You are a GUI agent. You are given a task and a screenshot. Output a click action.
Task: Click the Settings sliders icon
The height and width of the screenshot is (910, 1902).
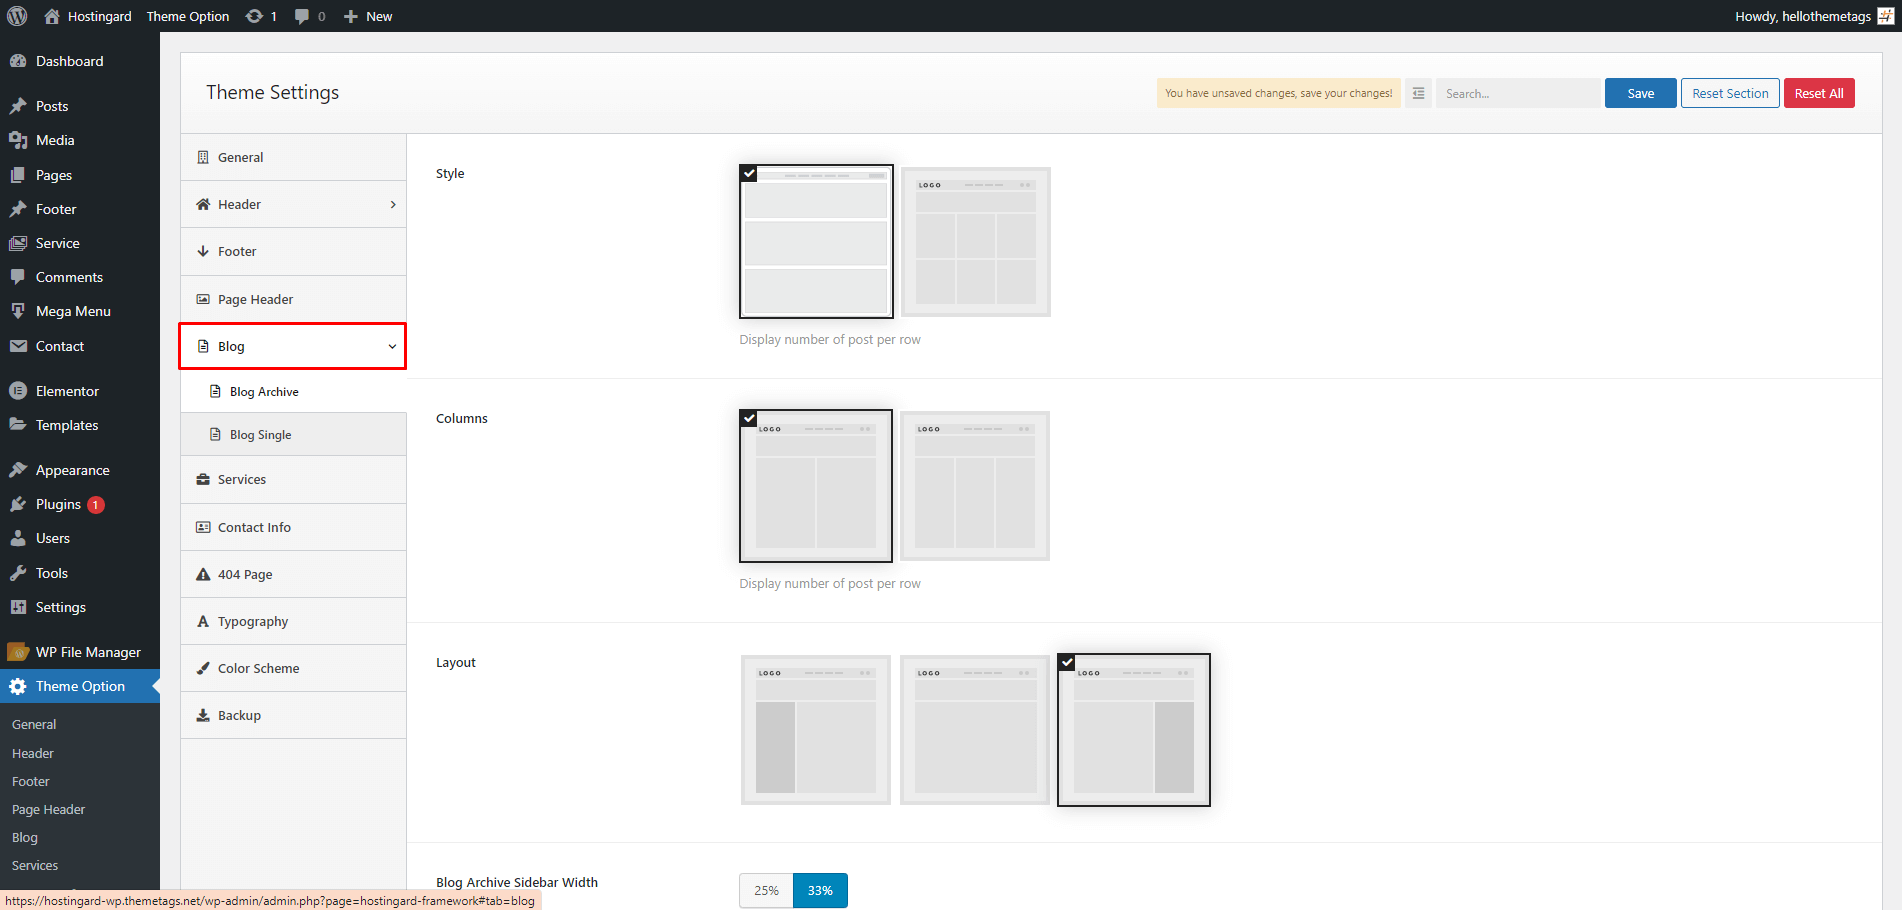(x=18, y=607)
